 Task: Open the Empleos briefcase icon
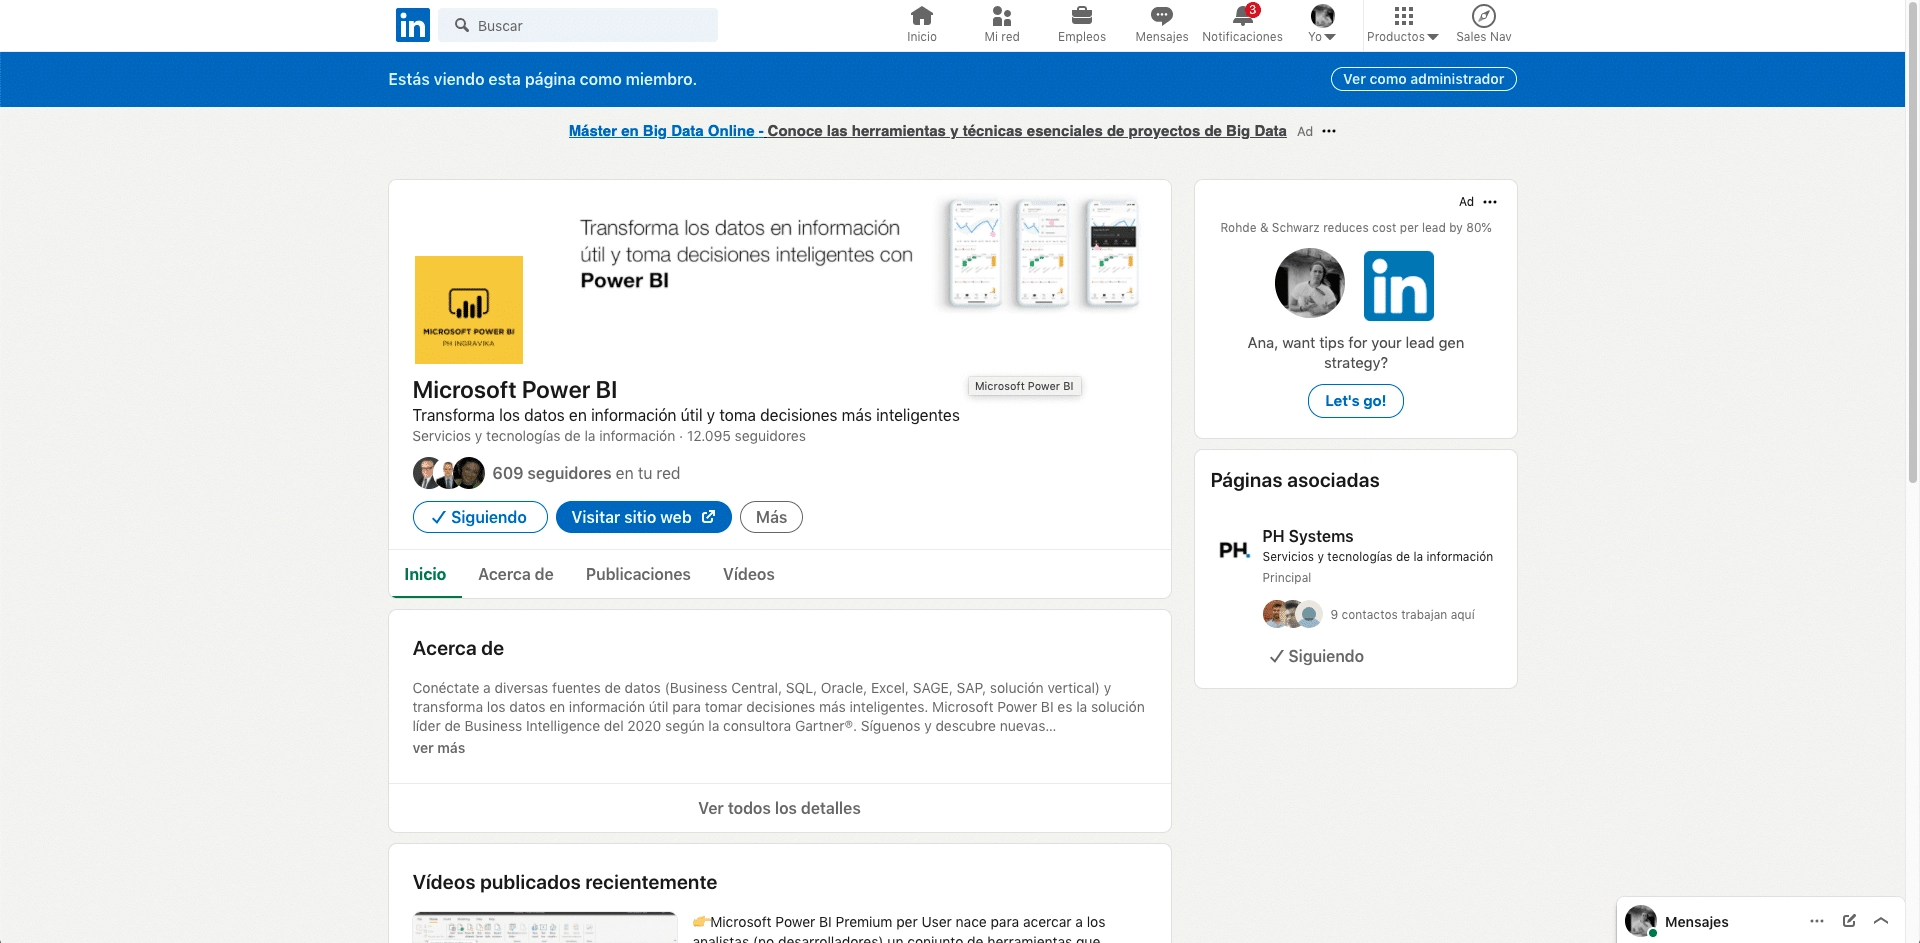[1081, 17]
